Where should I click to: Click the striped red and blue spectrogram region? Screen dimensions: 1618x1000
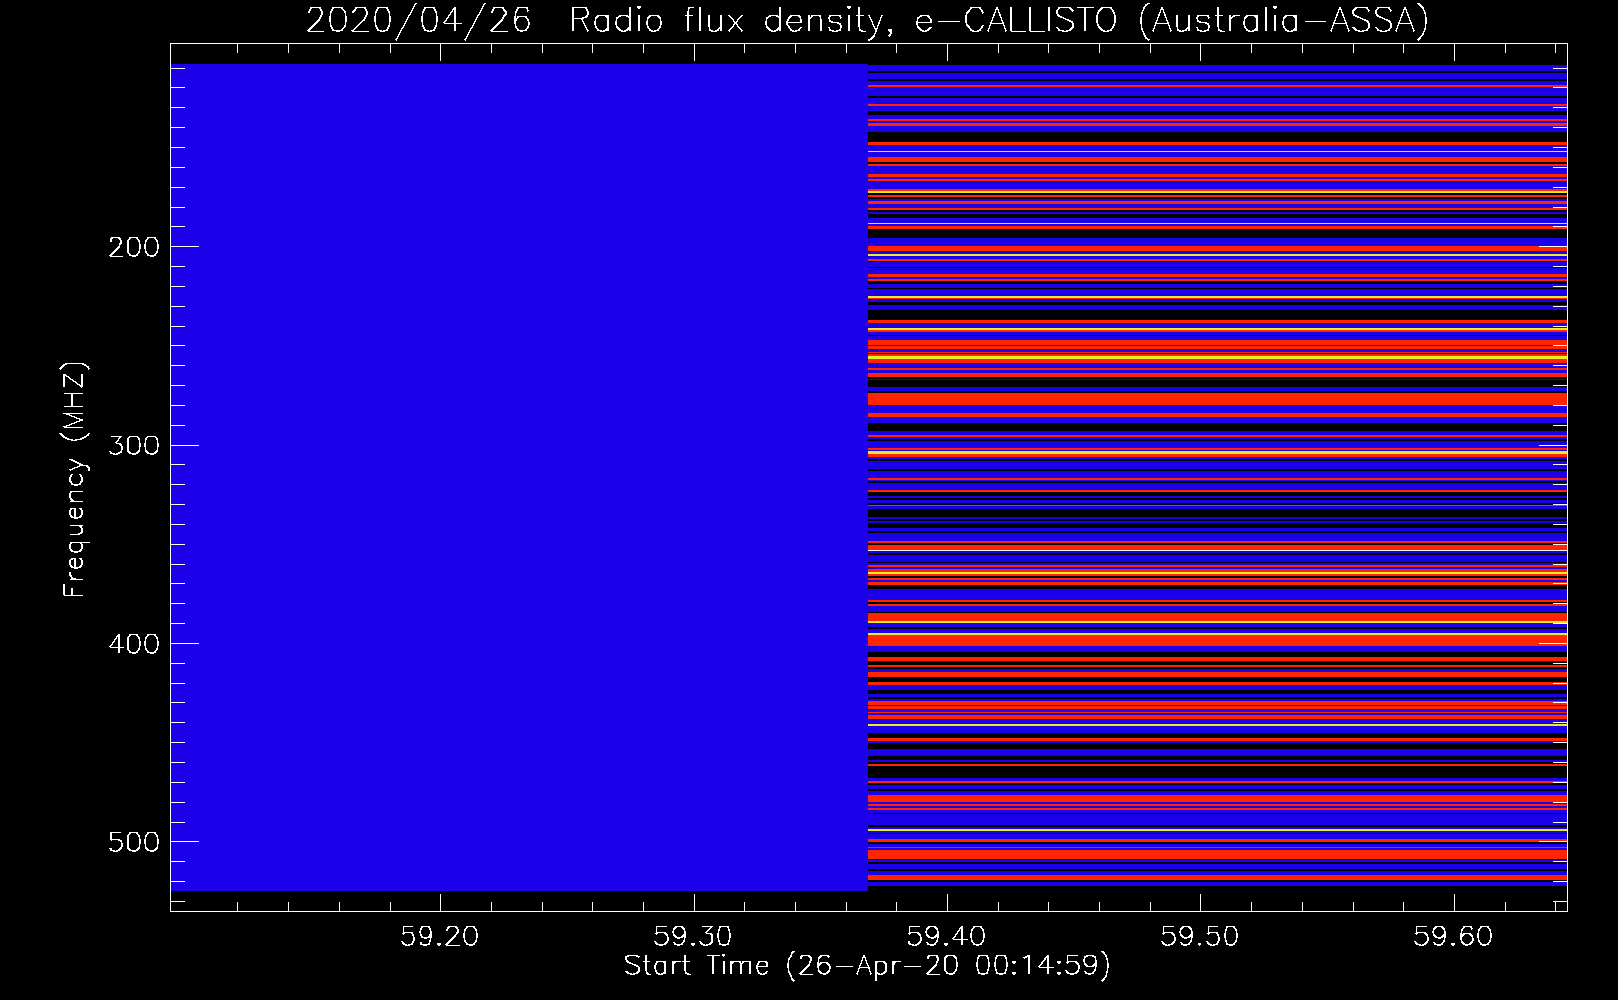(x=1217, y=477)
